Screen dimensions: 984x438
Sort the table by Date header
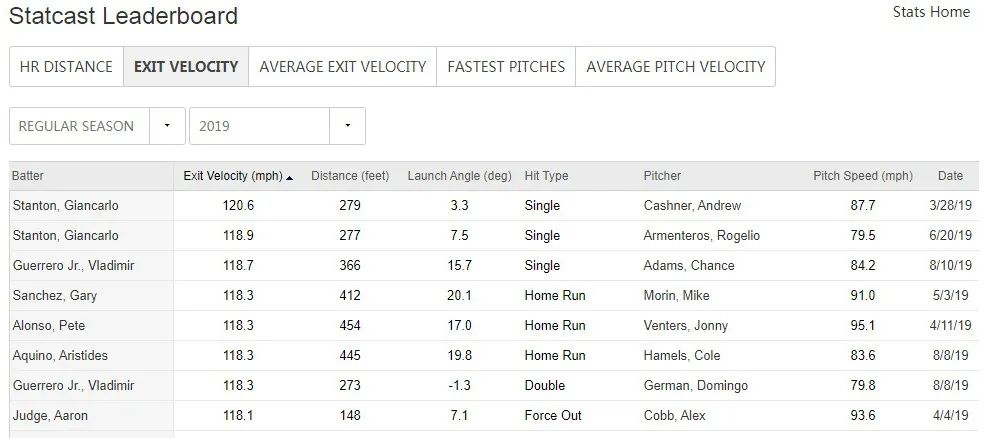[x=950, y=176]
